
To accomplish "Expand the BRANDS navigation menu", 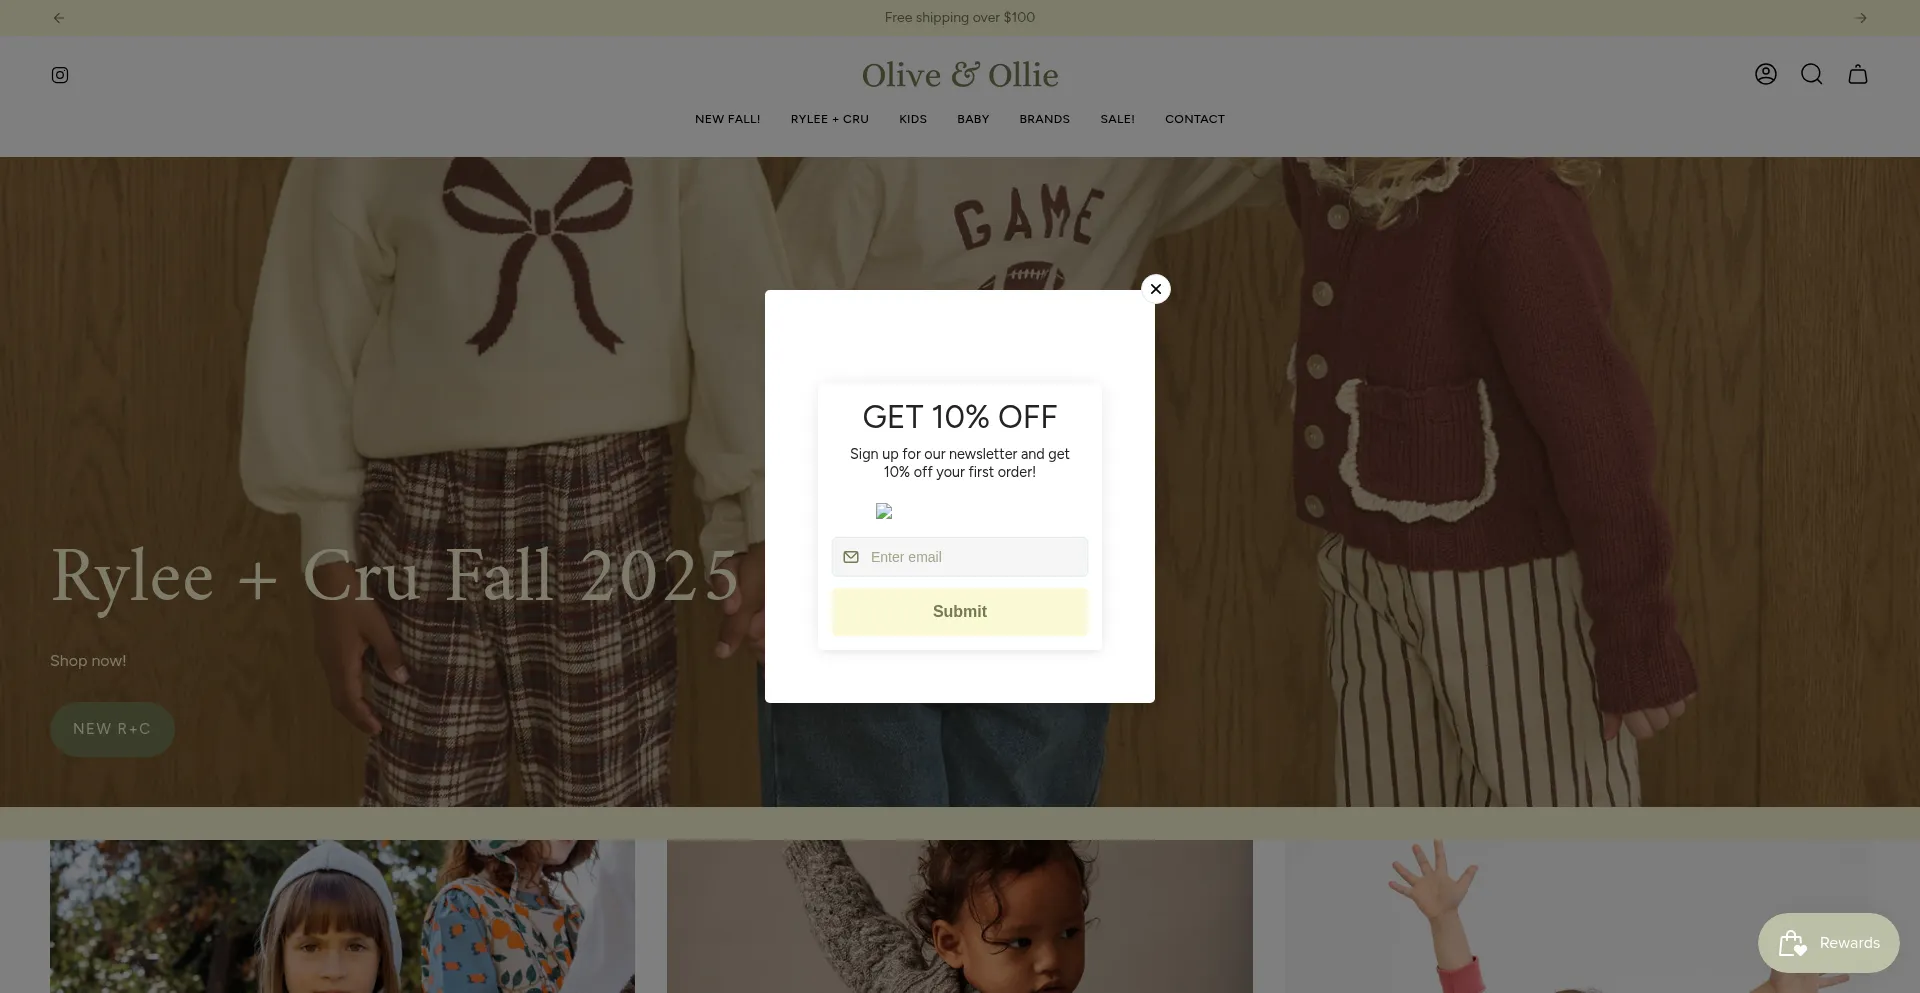I will click(1045, 119).
